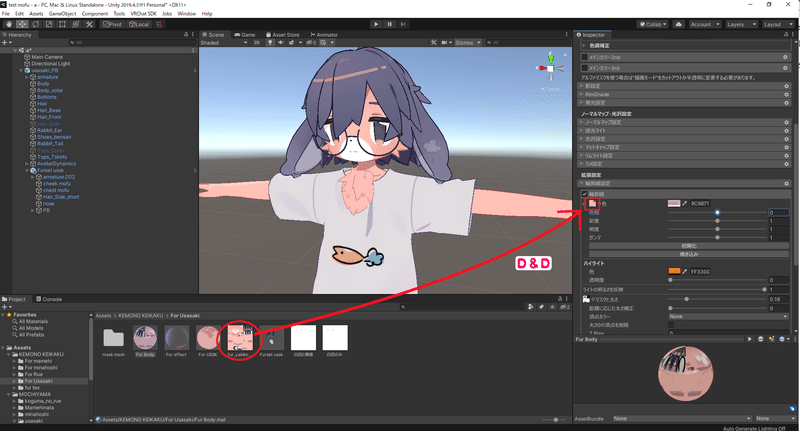800x431 pixels.
Task: Select the Fur Body material asset
Action: [x=145, y=338]
